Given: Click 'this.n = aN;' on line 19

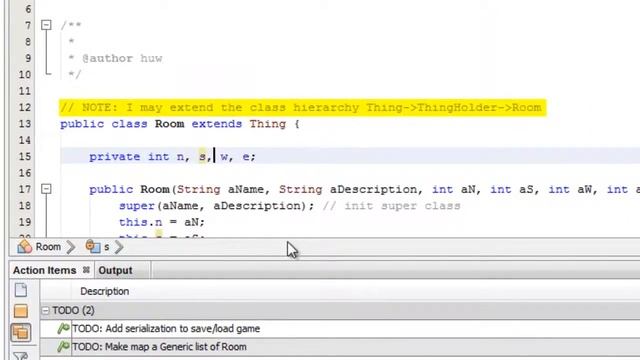Looking at the screenshot, I should 162,222.
